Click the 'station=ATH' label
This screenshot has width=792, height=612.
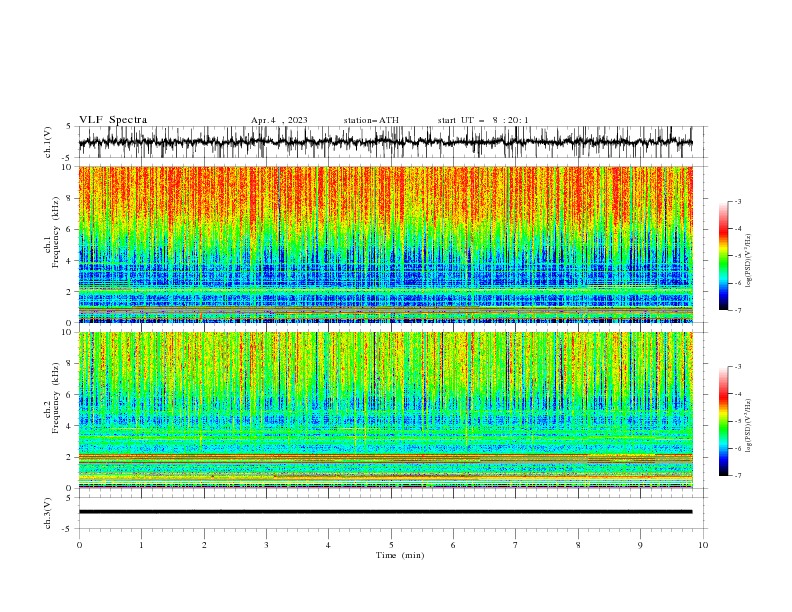pyautogui.click(x=371, y=120)
